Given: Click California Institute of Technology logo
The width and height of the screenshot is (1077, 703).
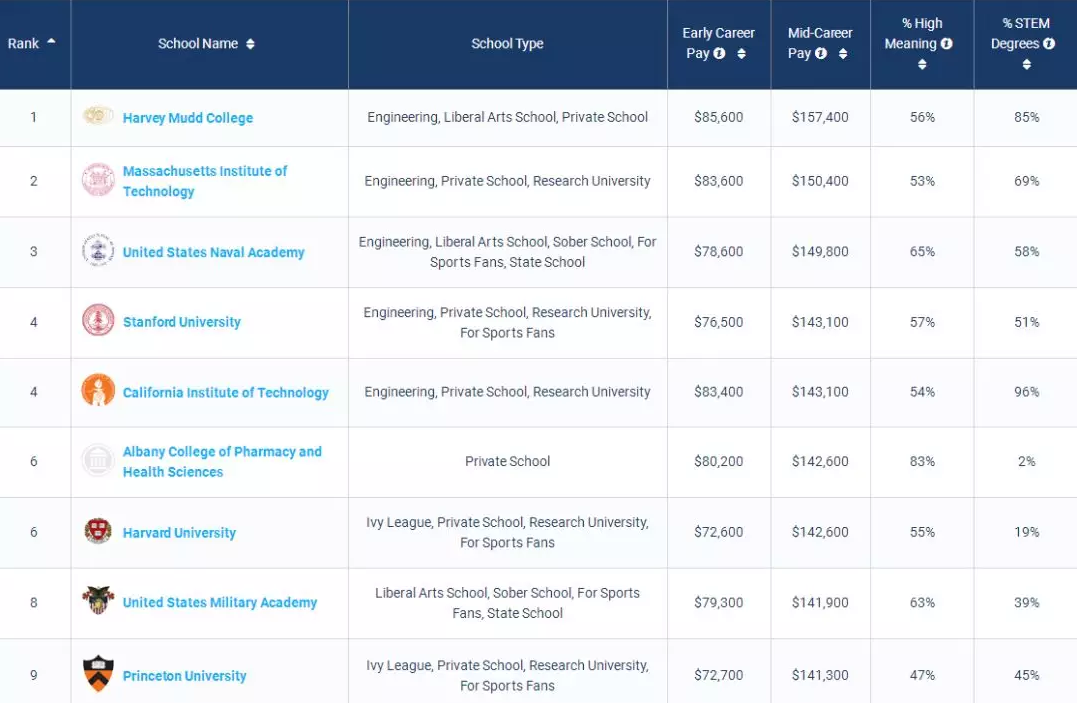Looking at the screenshot, I should pyautogui.click(x=98, y=390).
